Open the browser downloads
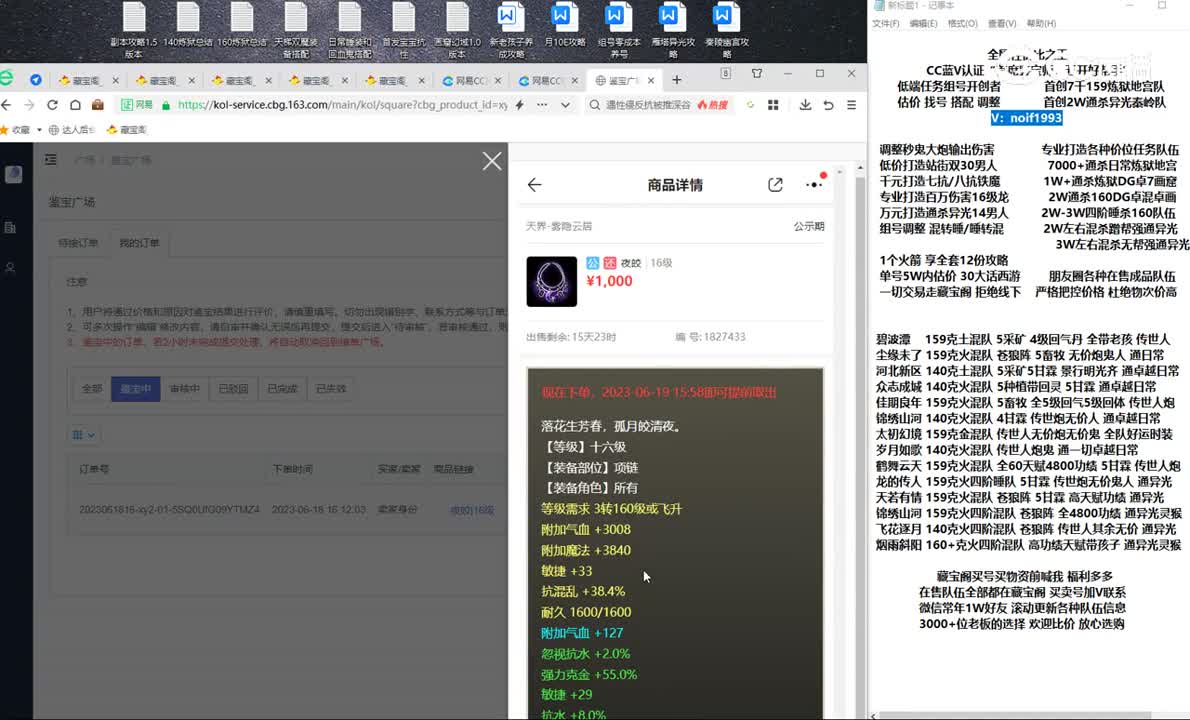Screen dimensions: 1190x720 (805, 105)
